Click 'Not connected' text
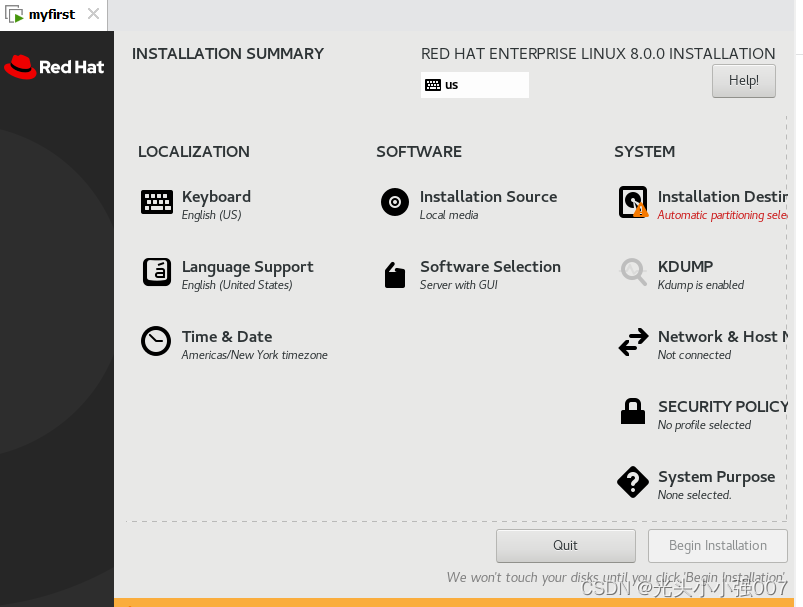 [x=694, y=355]
